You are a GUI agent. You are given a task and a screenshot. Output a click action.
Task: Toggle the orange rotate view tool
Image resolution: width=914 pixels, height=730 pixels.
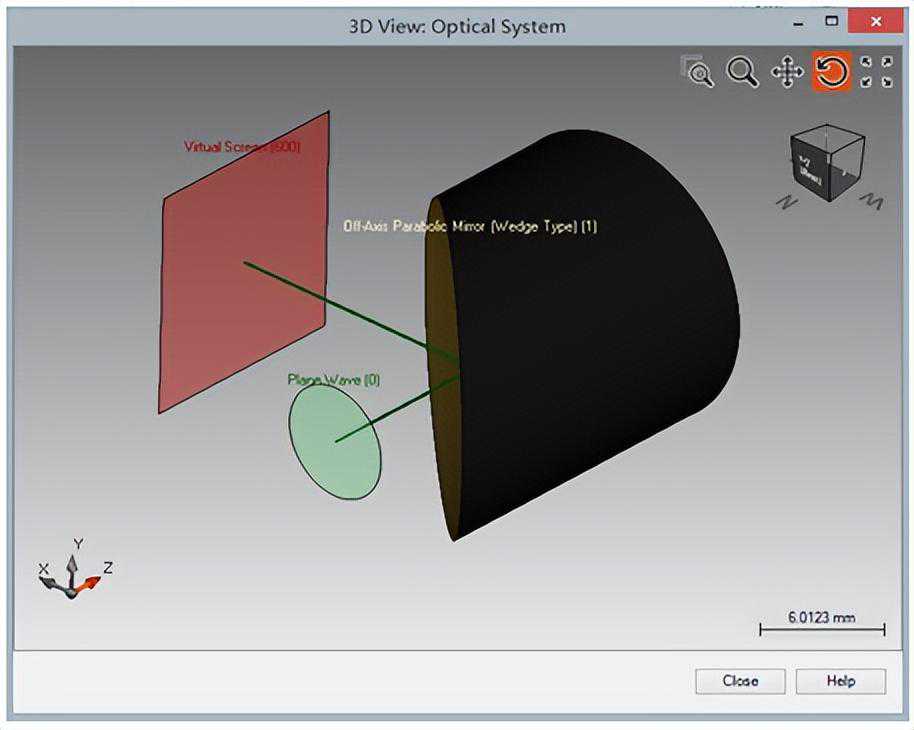pyautogui.click(x=832, y=71)
